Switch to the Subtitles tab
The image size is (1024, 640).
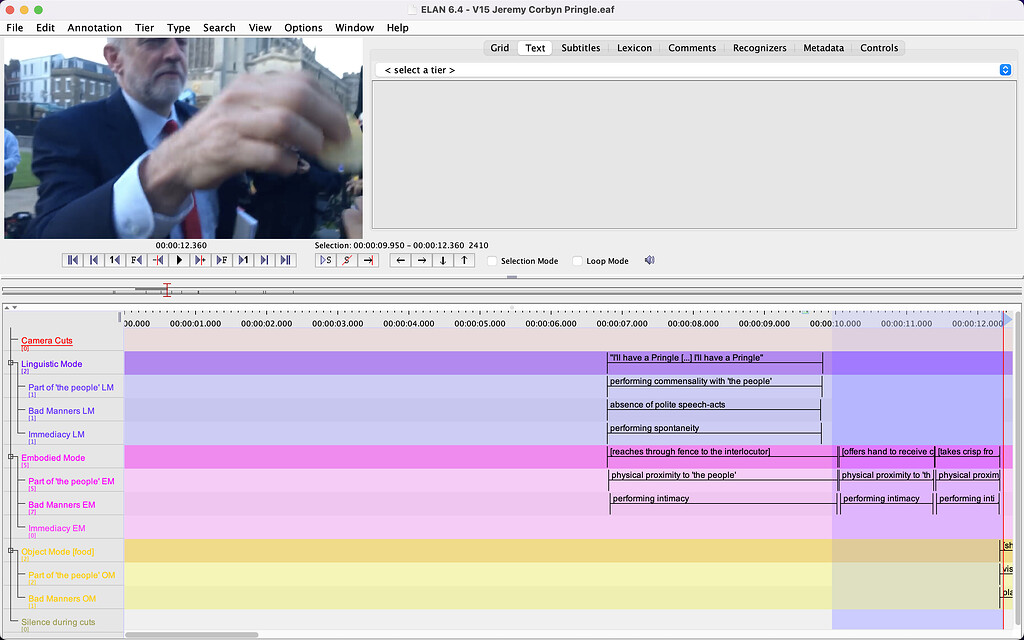[580, 48]
